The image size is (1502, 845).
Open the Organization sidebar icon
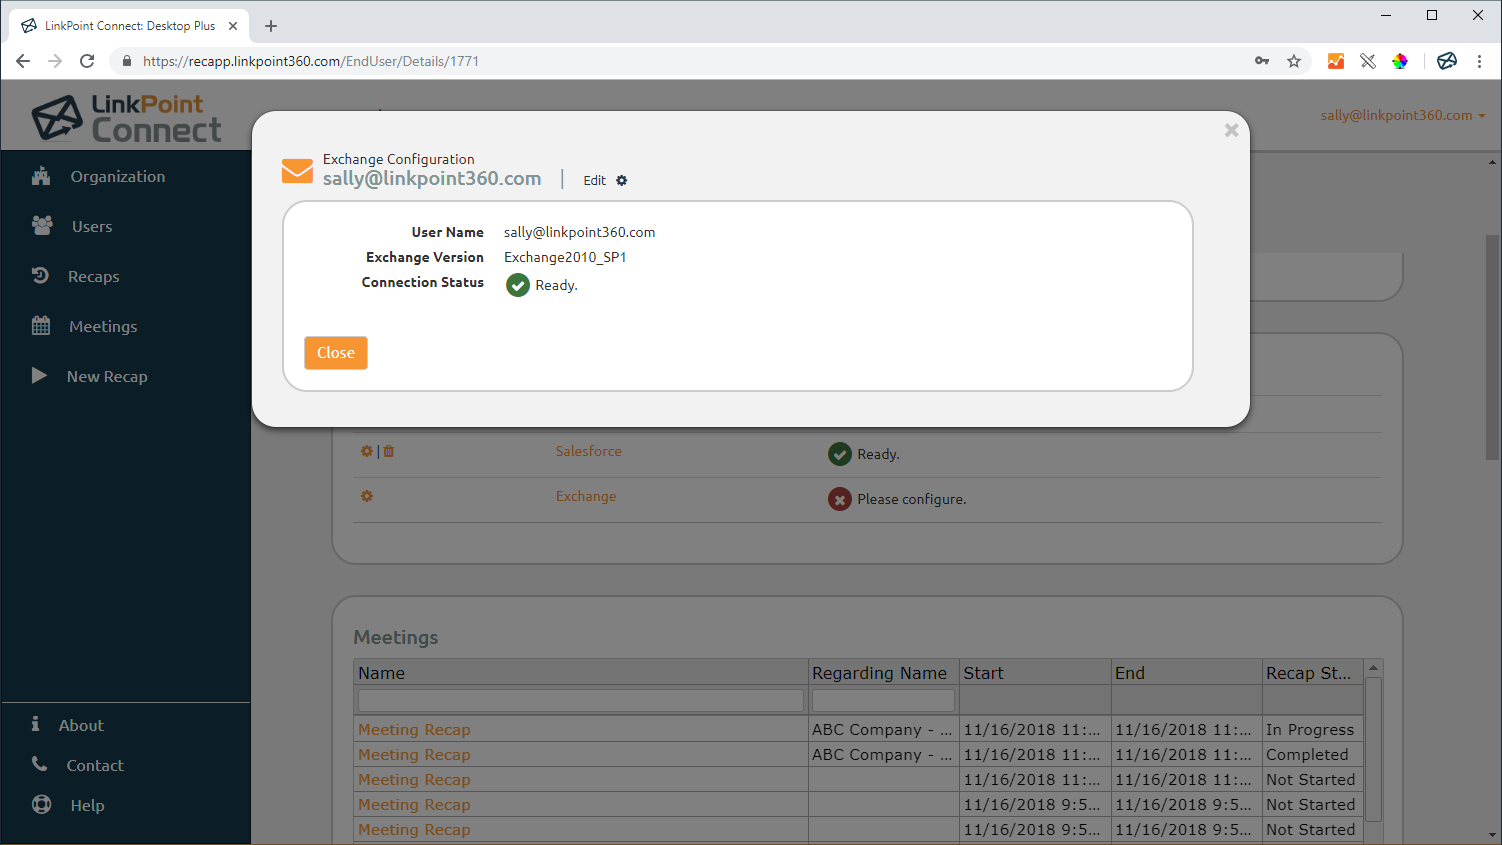pyautogui.click(x=41, y=177)
